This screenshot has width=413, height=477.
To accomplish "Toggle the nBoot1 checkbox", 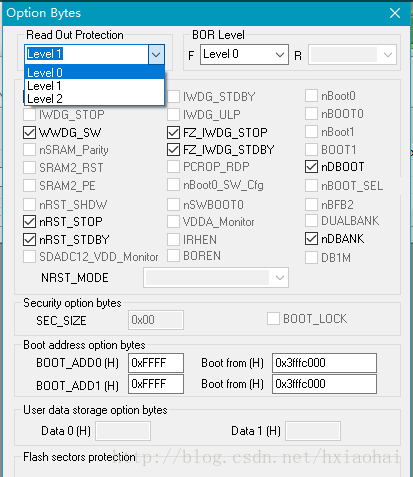I will 311,132.
